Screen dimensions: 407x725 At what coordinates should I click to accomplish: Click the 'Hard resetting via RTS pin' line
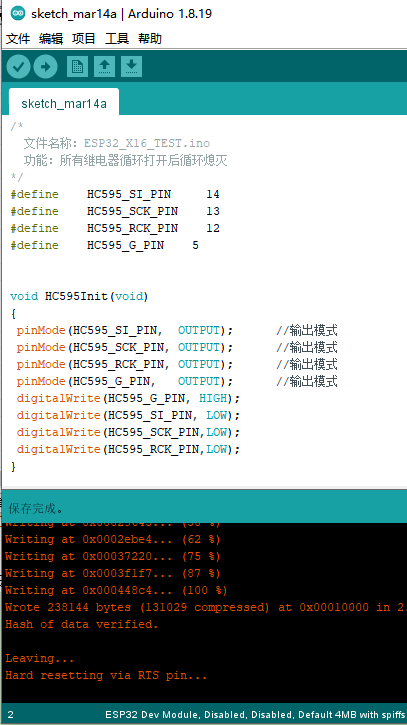pyautogui.click(x=106, y=675)
